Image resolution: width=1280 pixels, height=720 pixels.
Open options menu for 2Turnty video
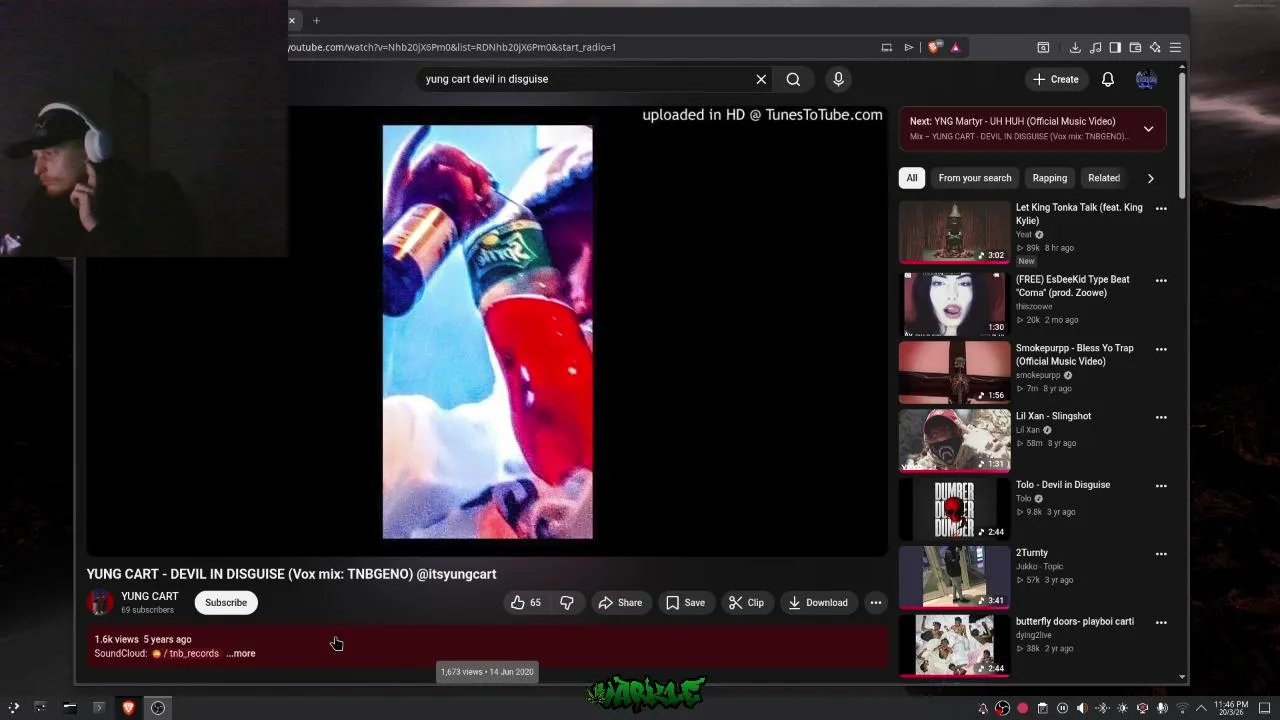(x=1161, y=554)
